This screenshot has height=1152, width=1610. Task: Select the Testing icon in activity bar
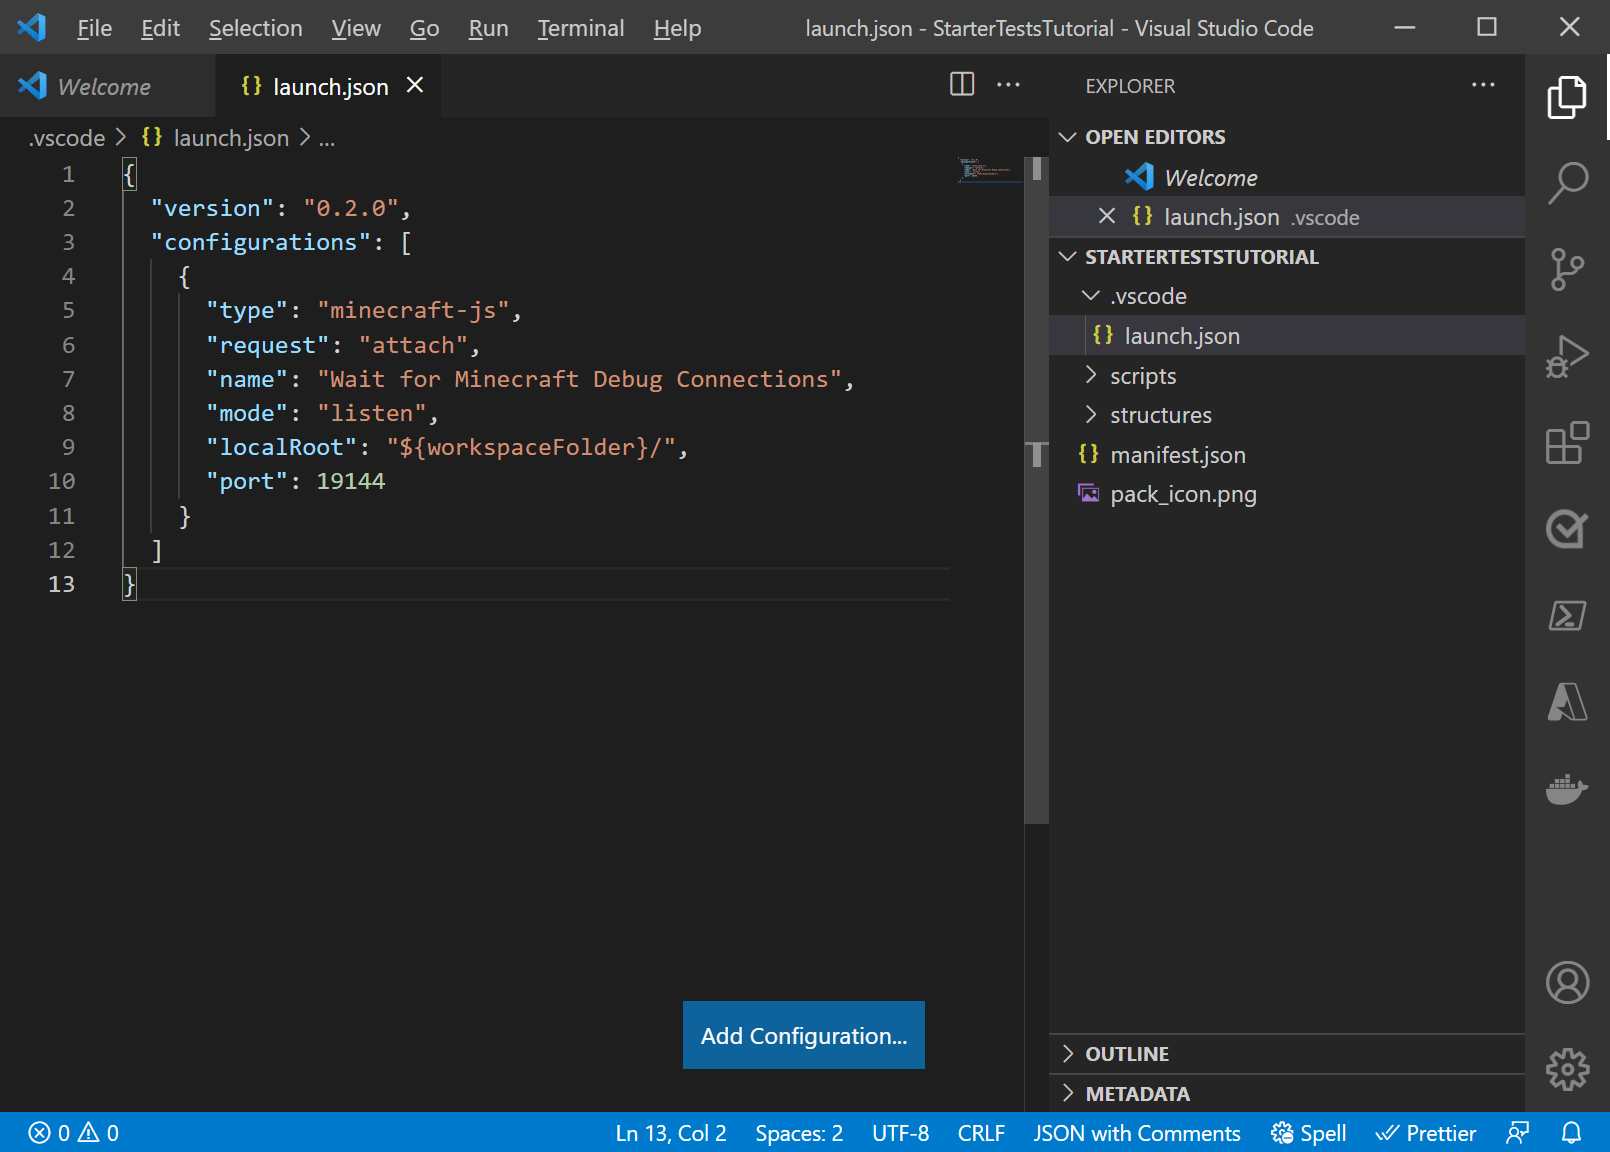click(1567, 529)
